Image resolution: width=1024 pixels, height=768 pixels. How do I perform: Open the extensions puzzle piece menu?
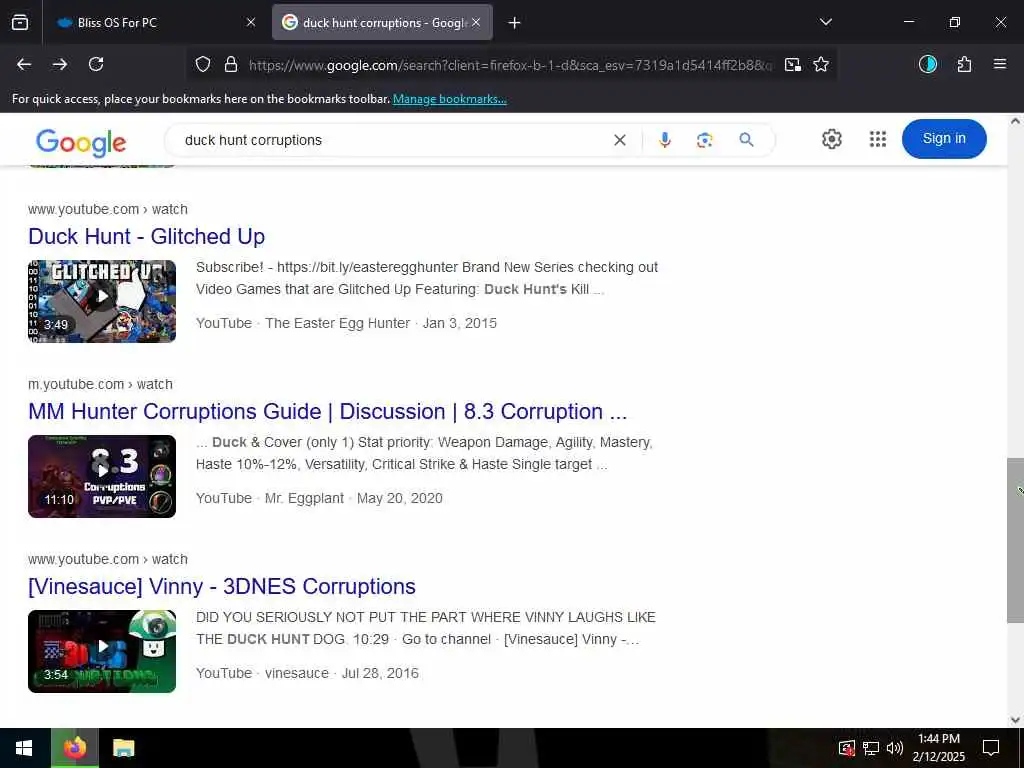[x=964, y=64]
